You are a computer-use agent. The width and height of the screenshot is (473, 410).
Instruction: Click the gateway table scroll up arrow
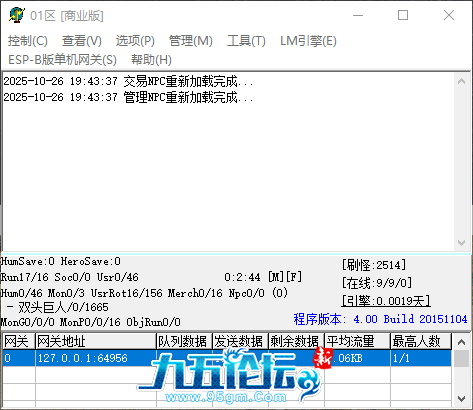tap(461, 342)
